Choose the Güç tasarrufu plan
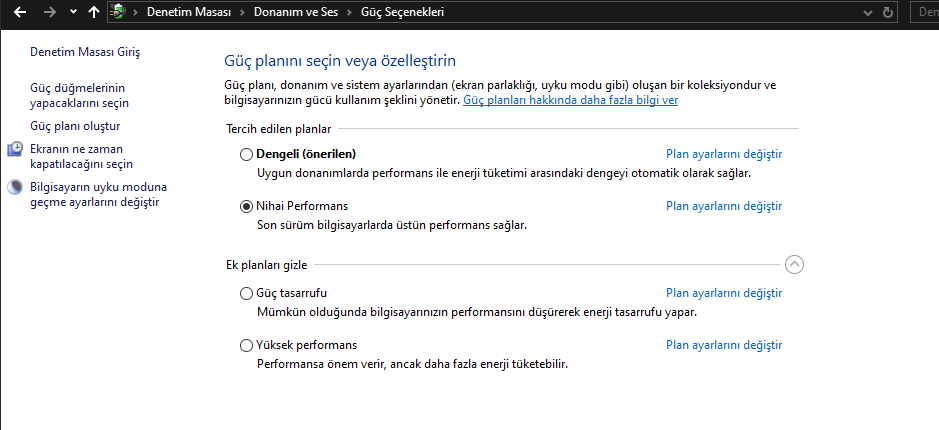Screen dimensions: 939x430 (x=247, y=293)
